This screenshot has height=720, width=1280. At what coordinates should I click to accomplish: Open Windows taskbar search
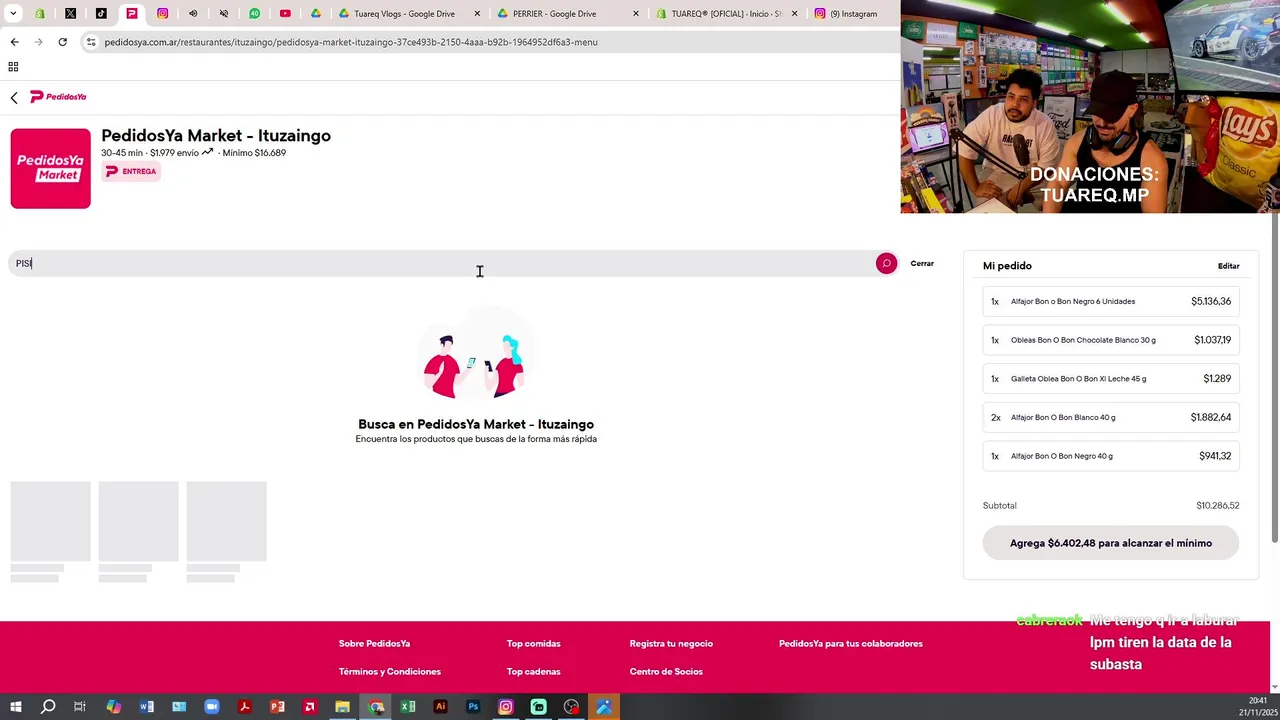tap(47, 707)
